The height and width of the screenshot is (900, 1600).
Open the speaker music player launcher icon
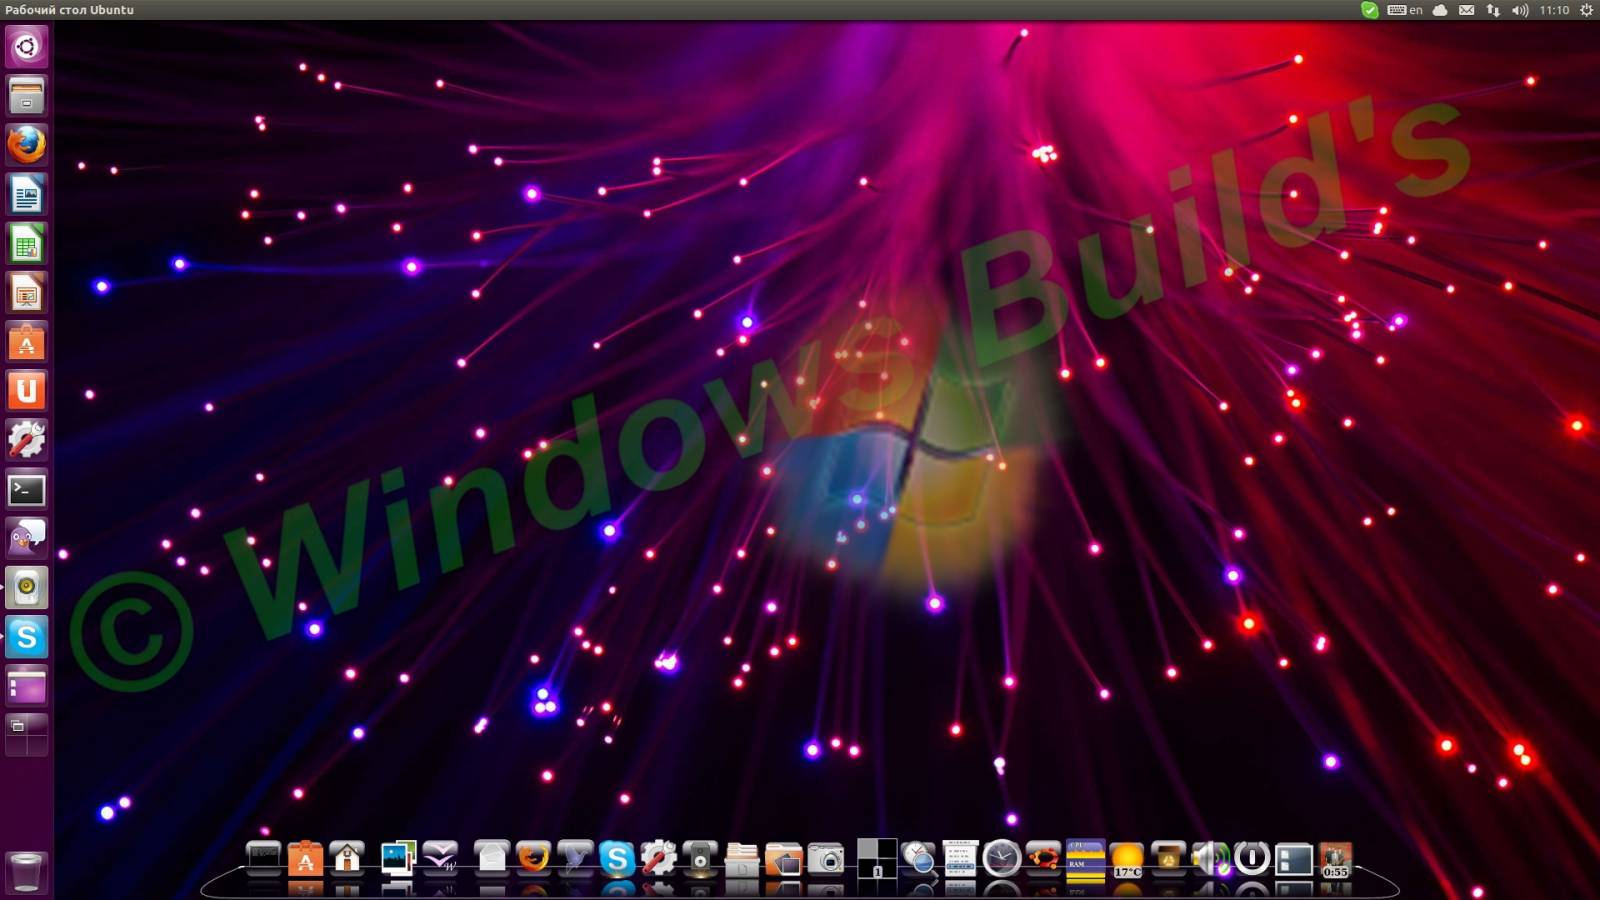pyautogui.click(x=27, y=587)
